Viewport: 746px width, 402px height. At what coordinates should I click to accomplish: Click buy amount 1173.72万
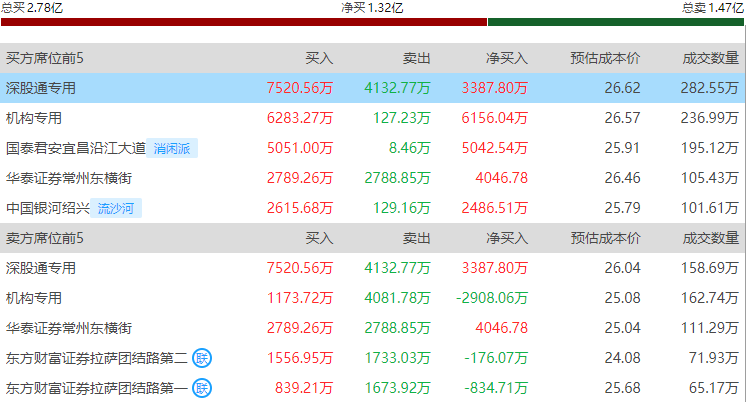pyautogui.click(x=300, y=298)
